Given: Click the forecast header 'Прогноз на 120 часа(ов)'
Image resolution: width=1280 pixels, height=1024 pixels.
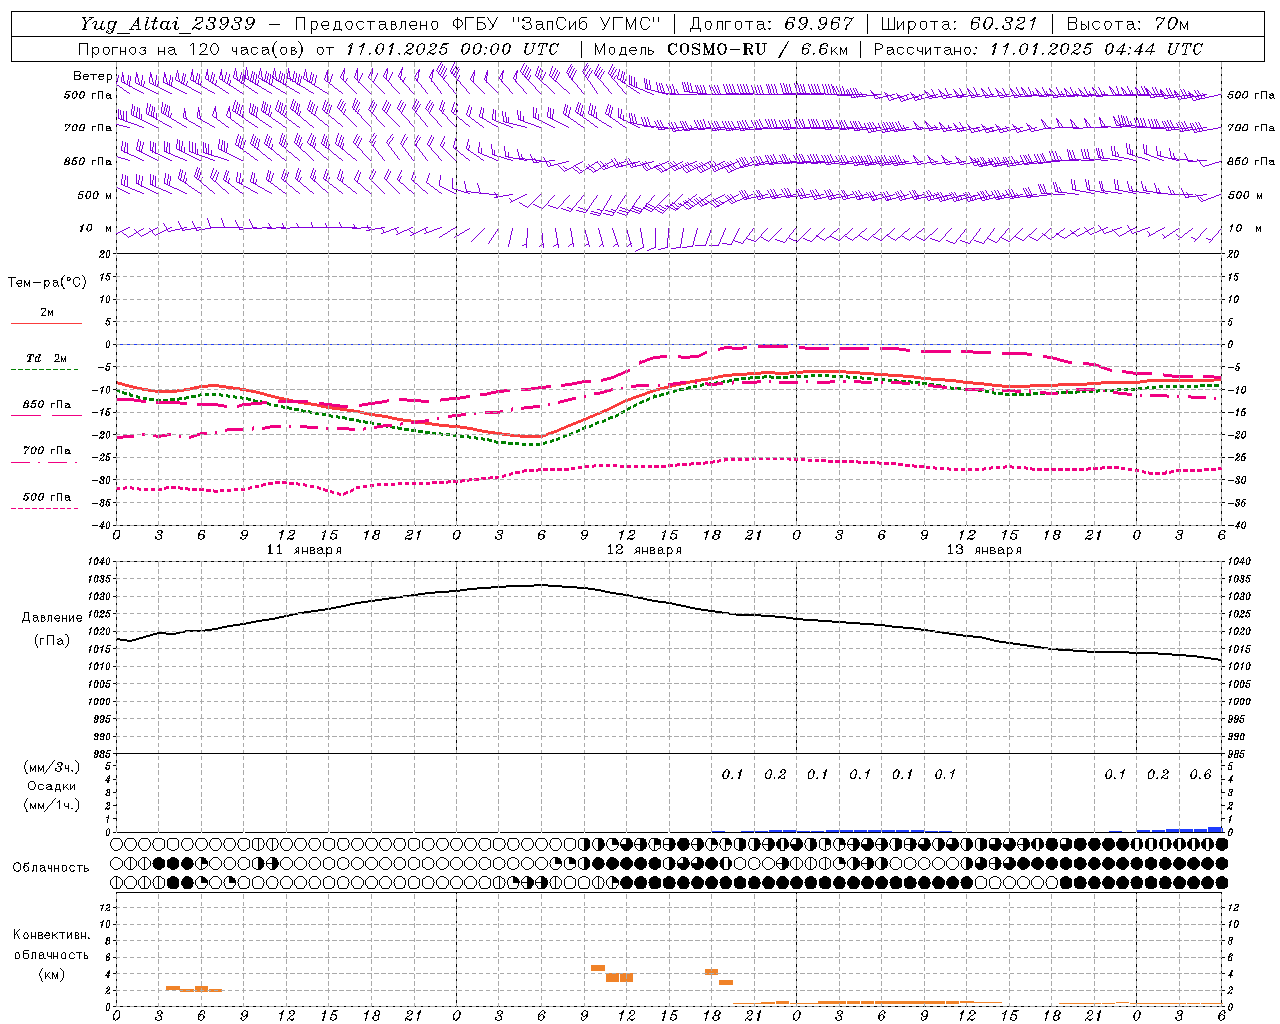Looking at the screenshot, I should coord(192,49).
